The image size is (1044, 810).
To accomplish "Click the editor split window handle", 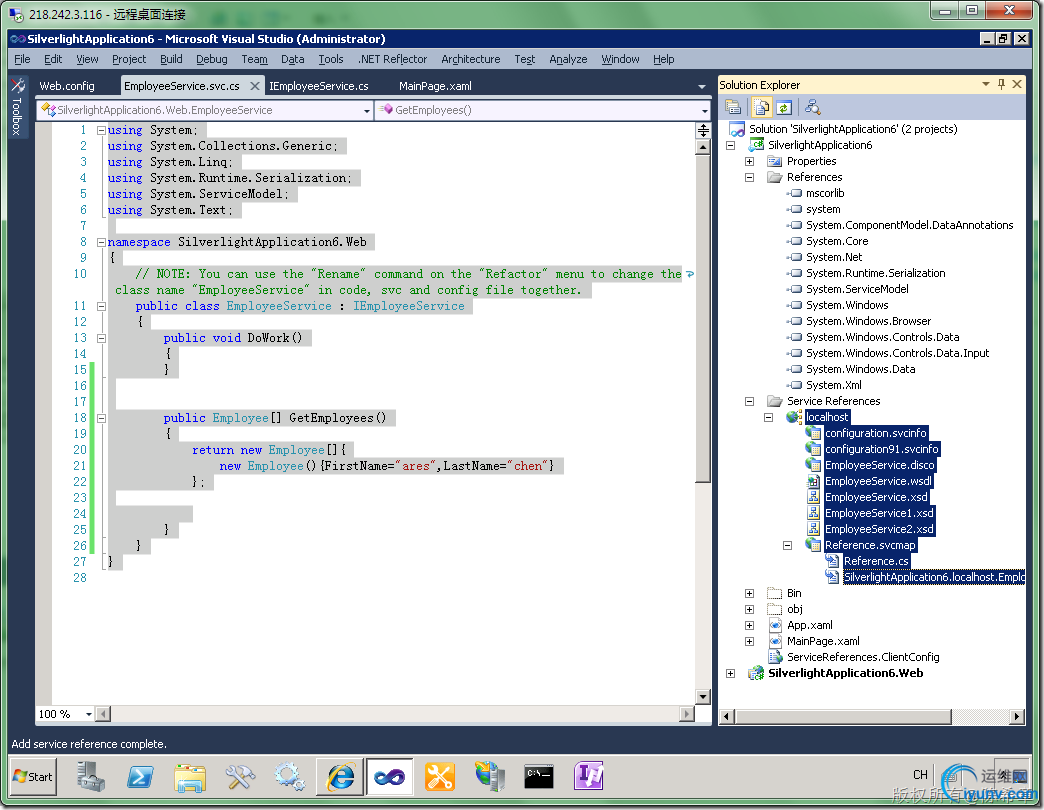I will tap(703, 130).
